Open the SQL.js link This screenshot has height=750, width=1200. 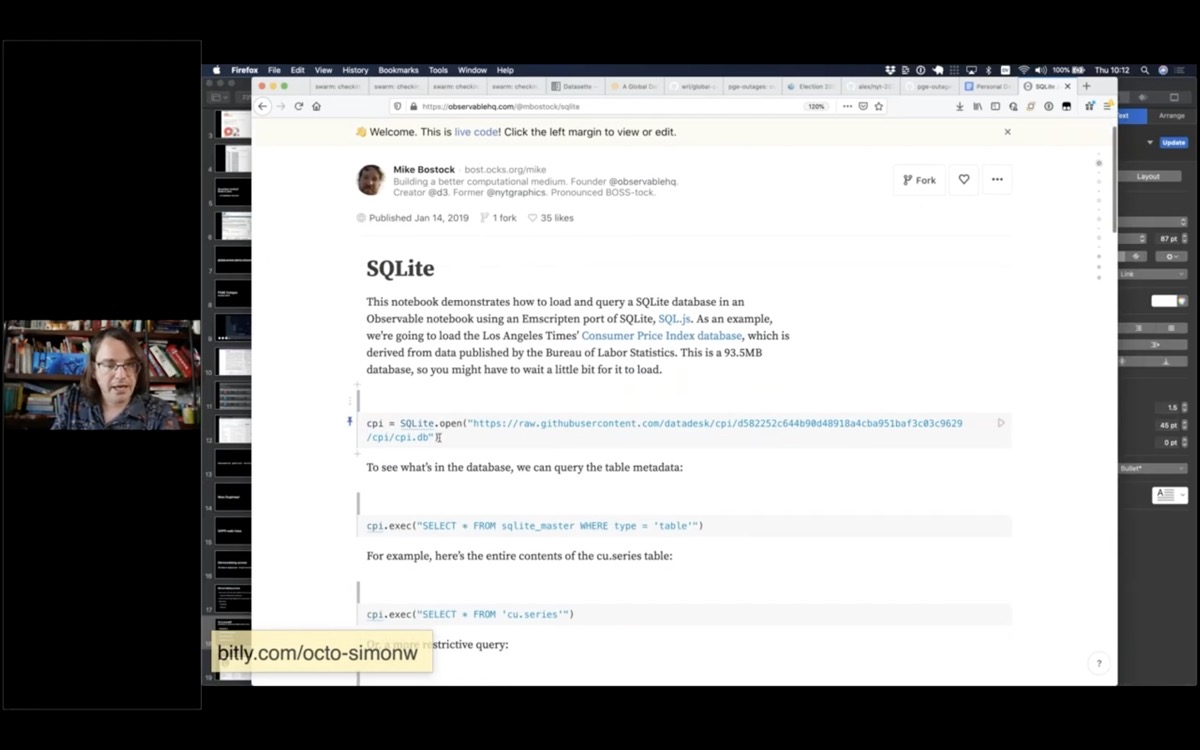tap(675, 318)
